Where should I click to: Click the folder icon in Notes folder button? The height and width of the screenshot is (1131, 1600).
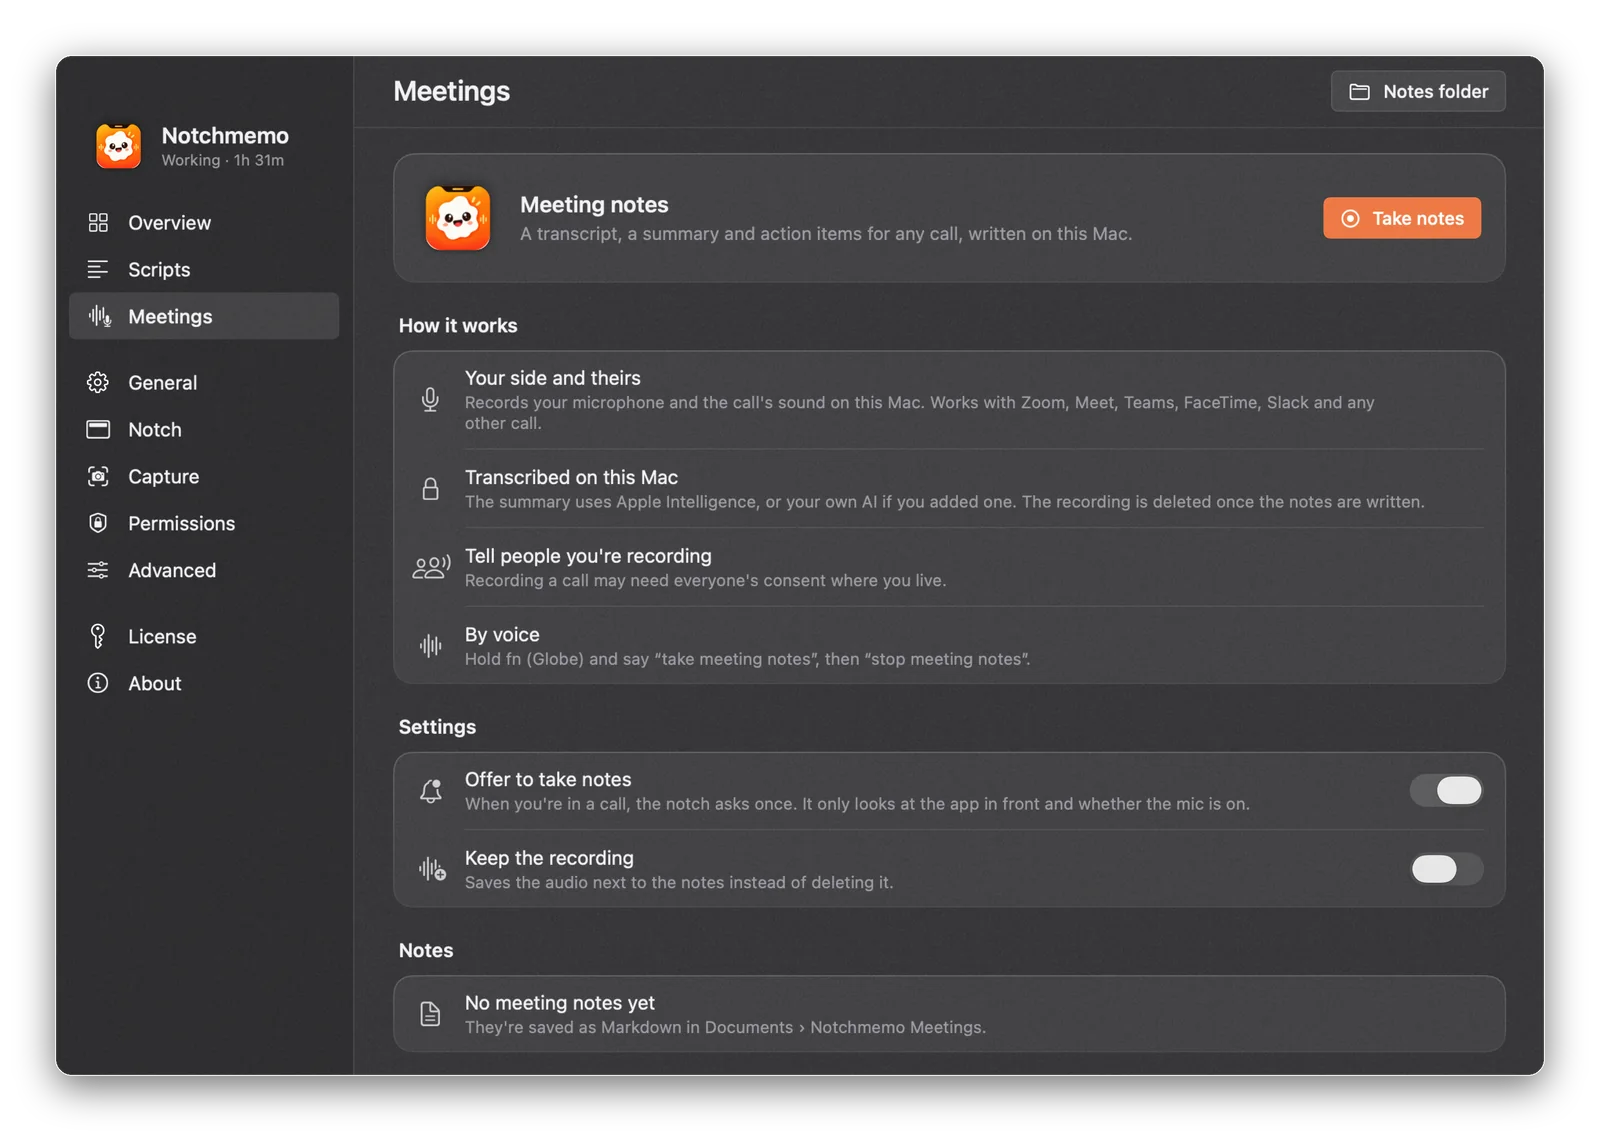click(1360, 92)
